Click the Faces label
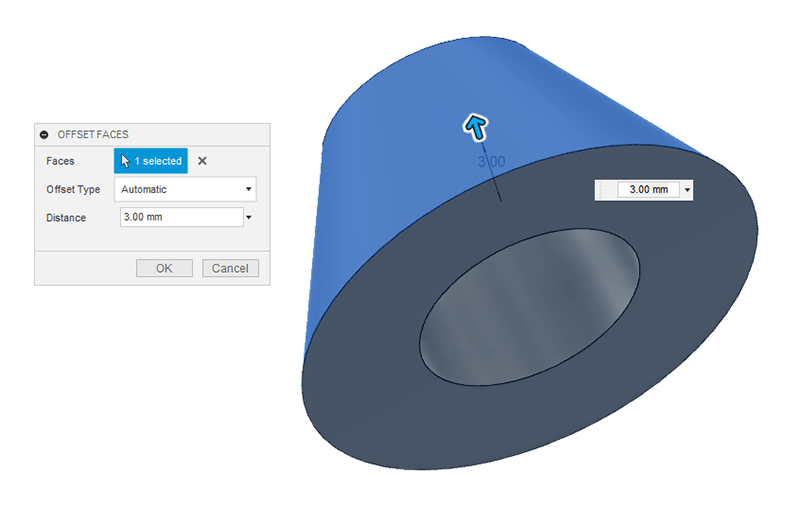The height and width of the screenshot is (508, 800). point(60,161)
